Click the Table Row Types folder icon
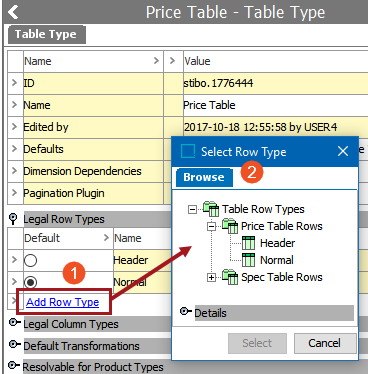This screenshot has width=368, height=374. (211, 209)
